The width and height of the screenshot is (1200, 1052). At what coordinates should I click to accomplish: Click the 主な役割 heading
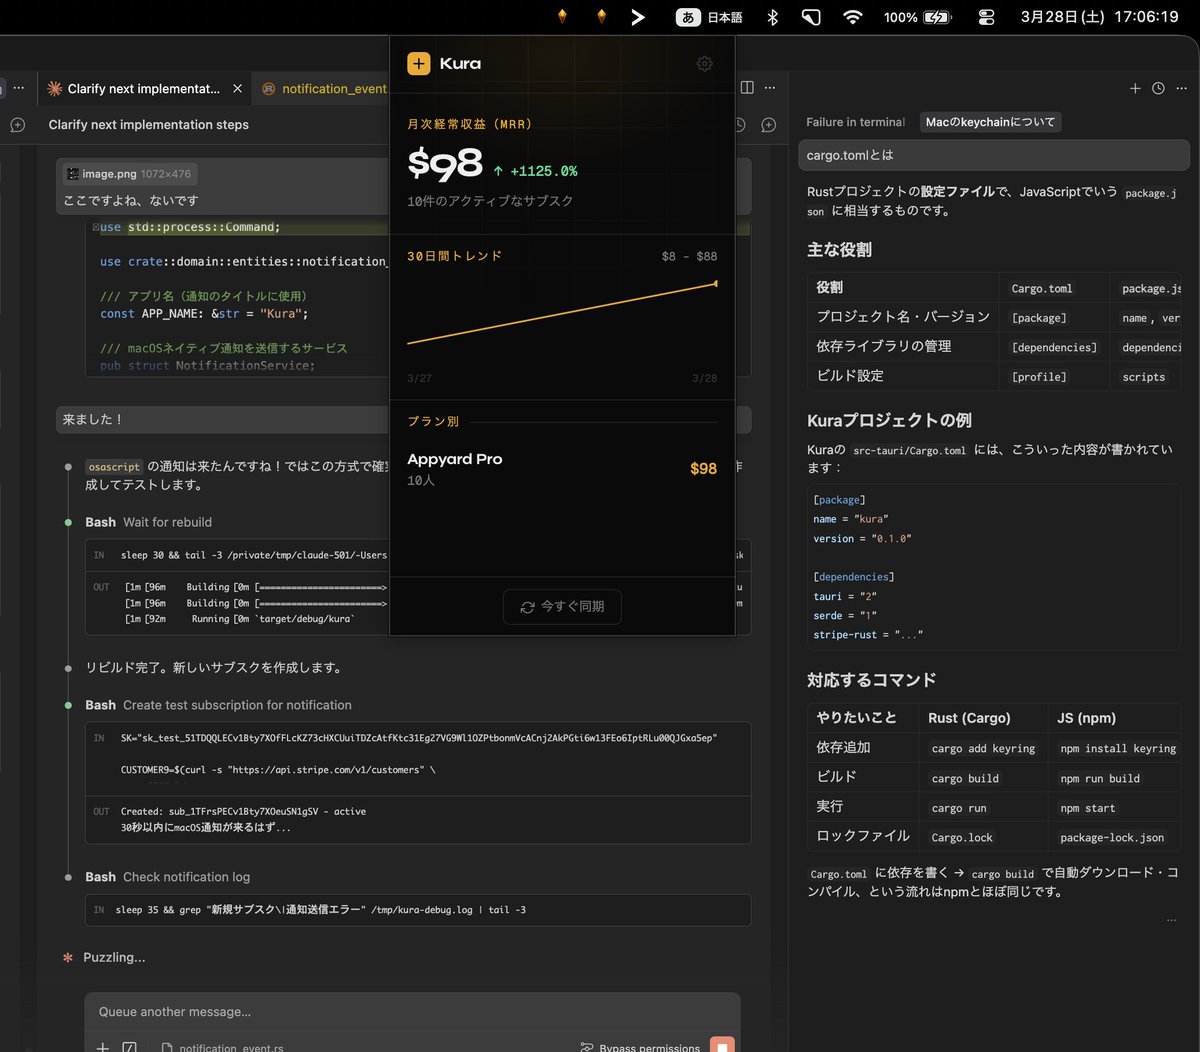coord(839,250)
